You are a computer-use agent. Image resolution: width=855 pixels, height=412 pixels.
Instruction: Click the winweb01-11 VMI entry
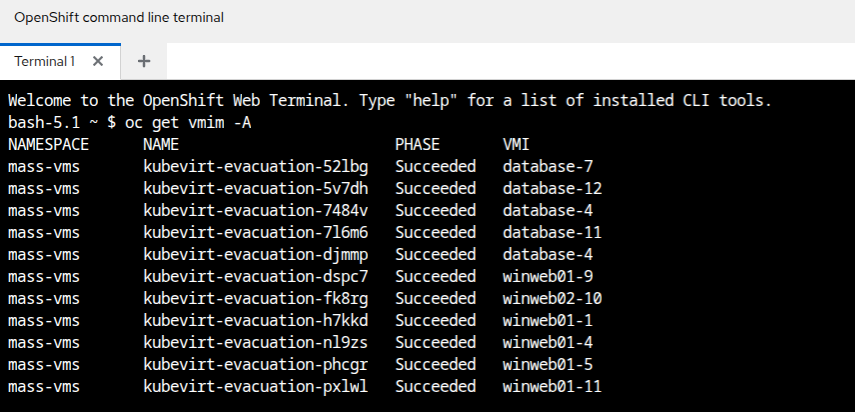click(x=552, y=386)
